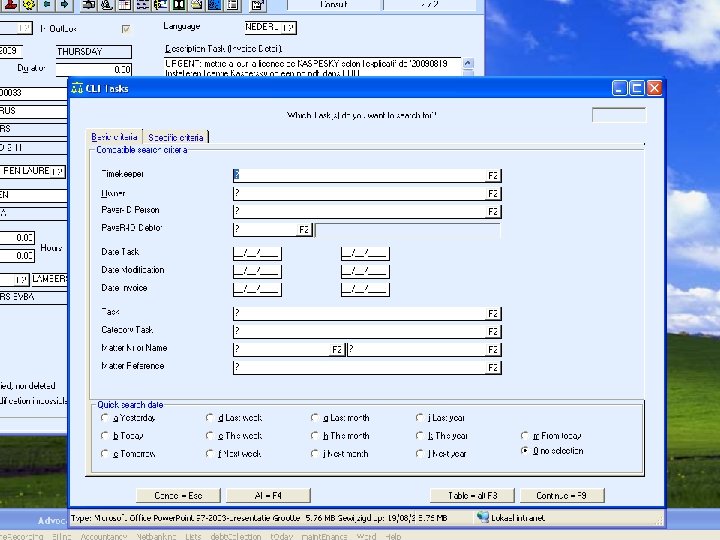Open the Timekeeper F2 lookup
This screenshot has width=720, height=540.
(x=493, y=175)
